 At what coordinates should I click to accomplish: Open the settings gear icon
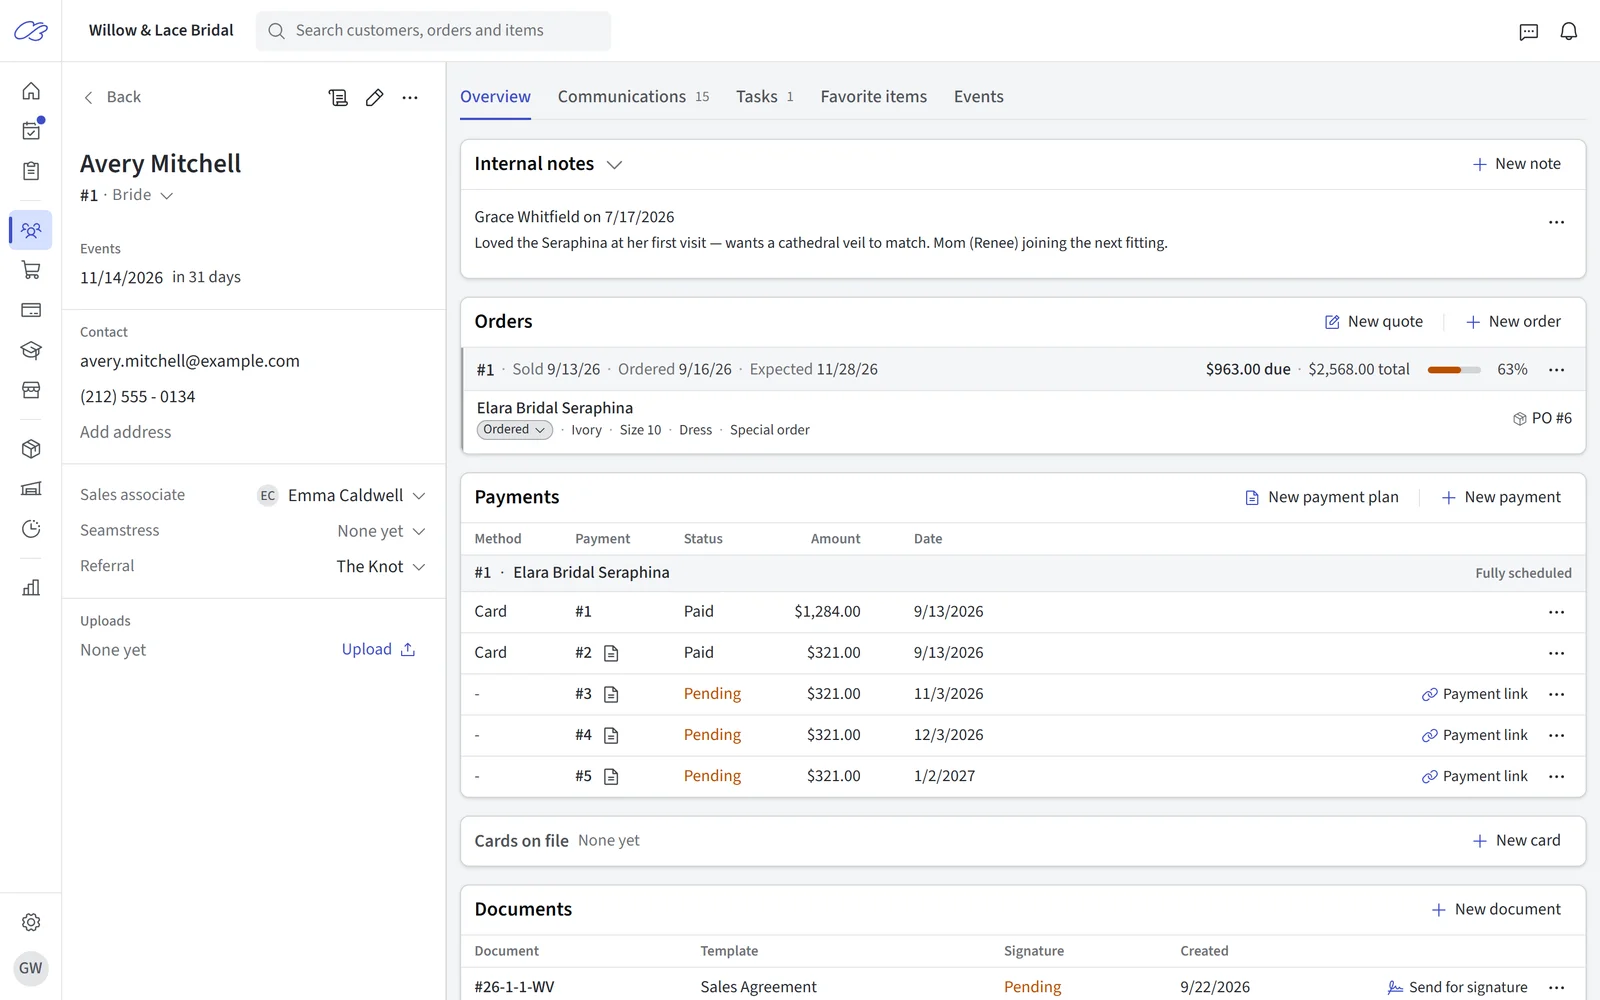click(31, 922)
